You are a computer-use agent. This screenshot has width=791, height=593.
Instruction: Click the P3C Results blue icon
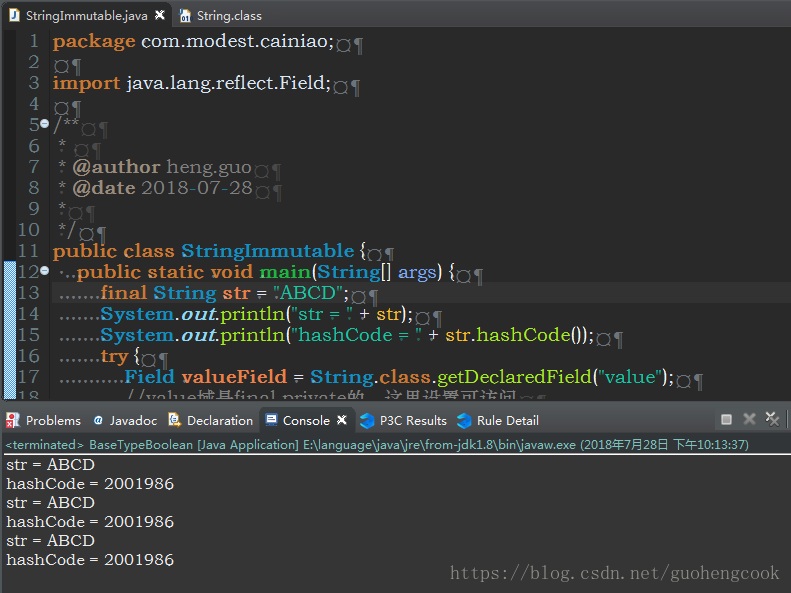(367, 421)
